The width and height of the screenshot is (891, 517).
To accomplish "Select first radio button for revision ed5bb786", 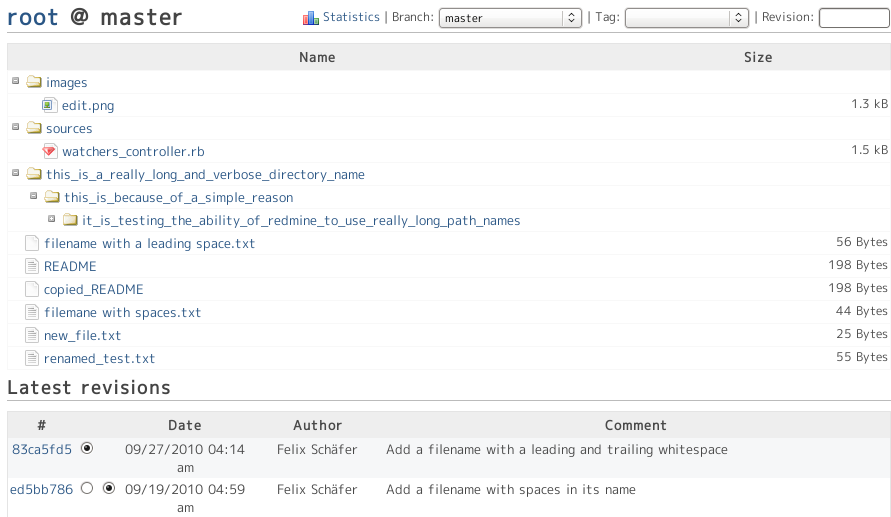I will [x=87, y=488].
